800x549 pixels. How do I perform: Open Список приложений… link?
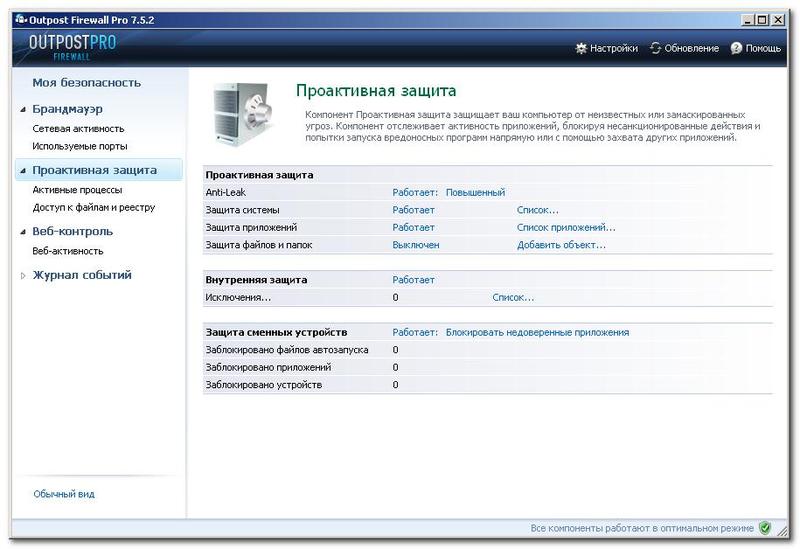(x=566, y=228)
